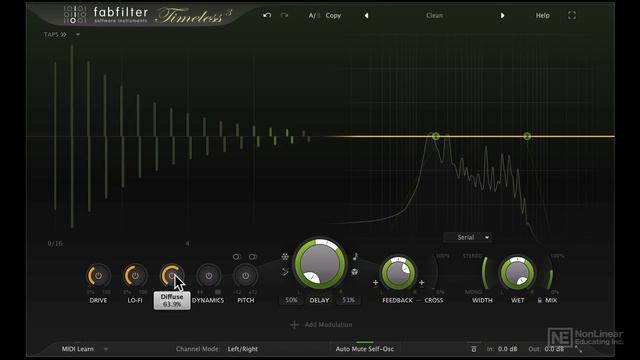Toggle the Dynamics effect power button
This screenshot has height=360, width=640.
[x=209, y=276]
